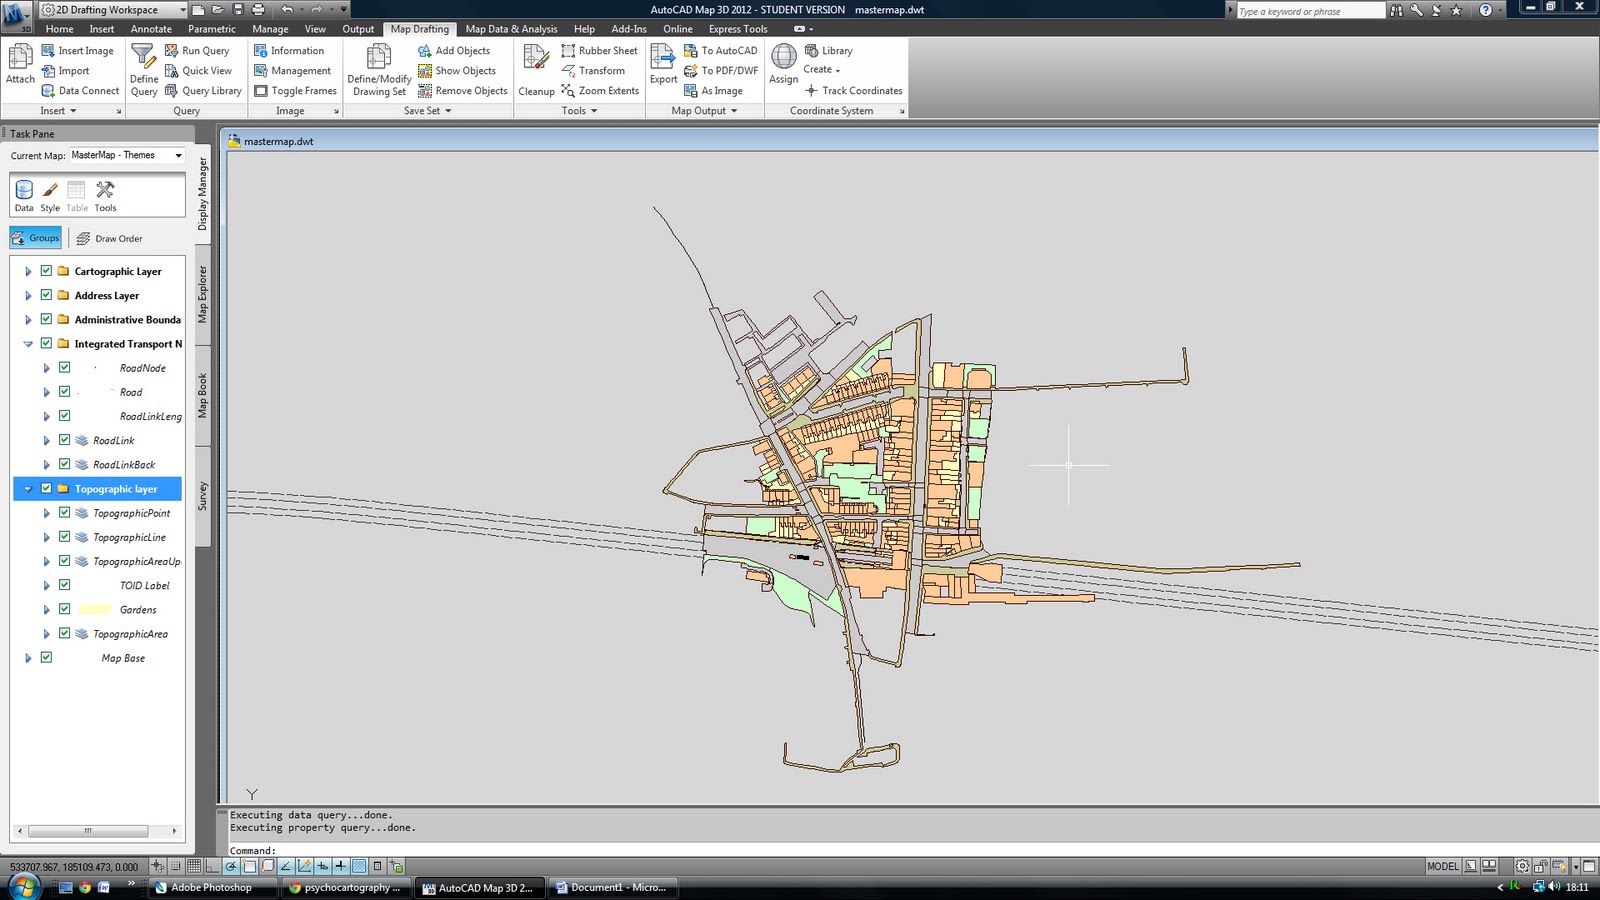Run Query from the Query panel
1600x900 pixels.
tap(200, 50)
